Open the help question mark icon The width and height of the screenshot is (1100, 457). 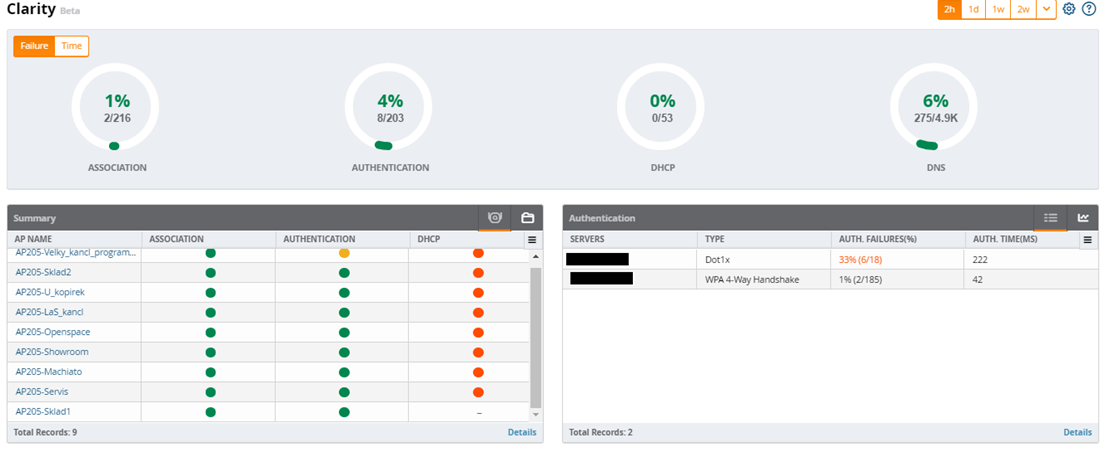[x=1088, y=9]
